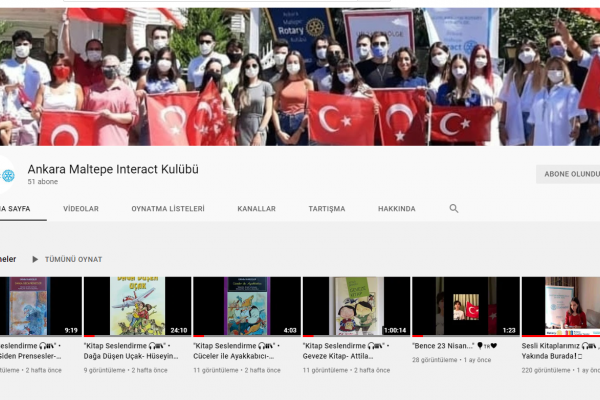This screenshot has width=600, height=400.
Task: Click the channel banner group photo
Action: click(300, 77)
